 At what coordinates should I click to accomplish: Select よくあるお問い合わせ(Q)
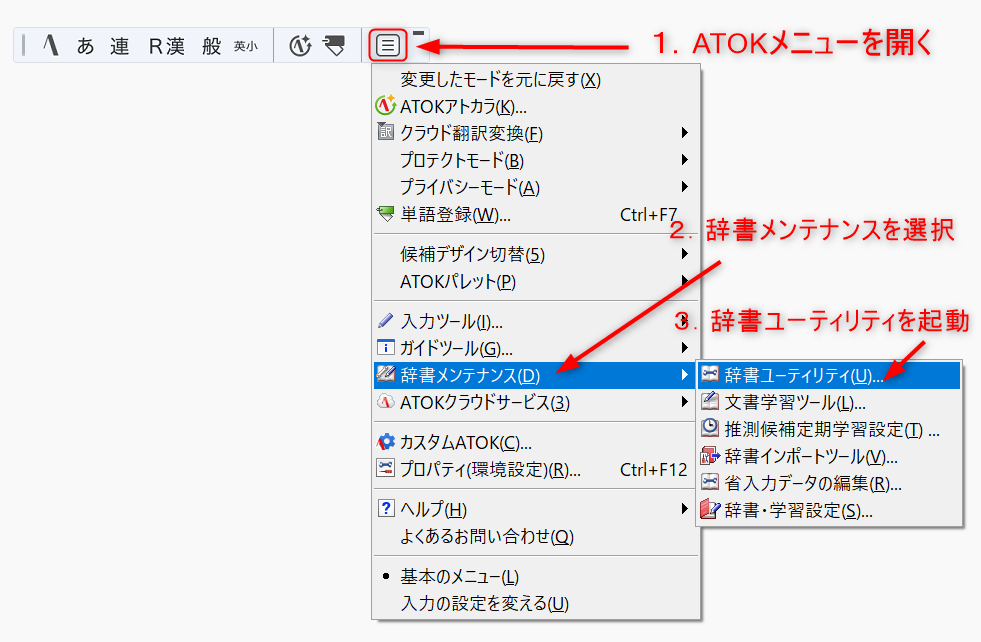point(536,536)
